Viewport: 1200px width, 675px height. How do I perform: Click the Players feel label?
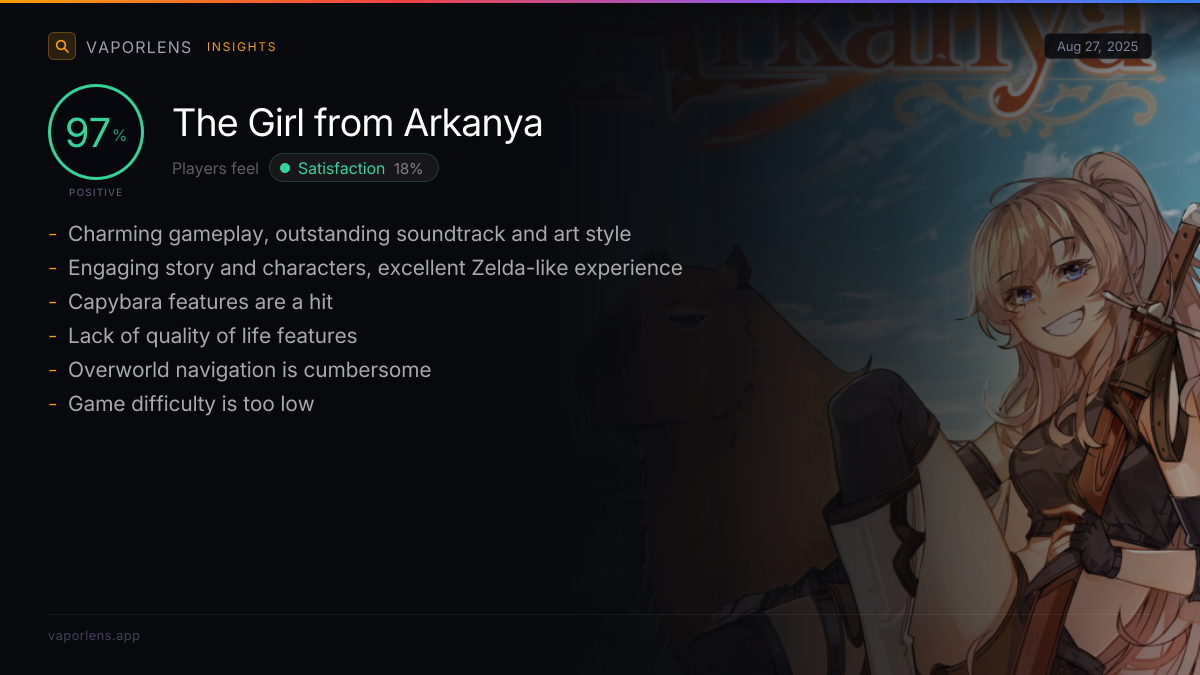click(x=215, y=169)
